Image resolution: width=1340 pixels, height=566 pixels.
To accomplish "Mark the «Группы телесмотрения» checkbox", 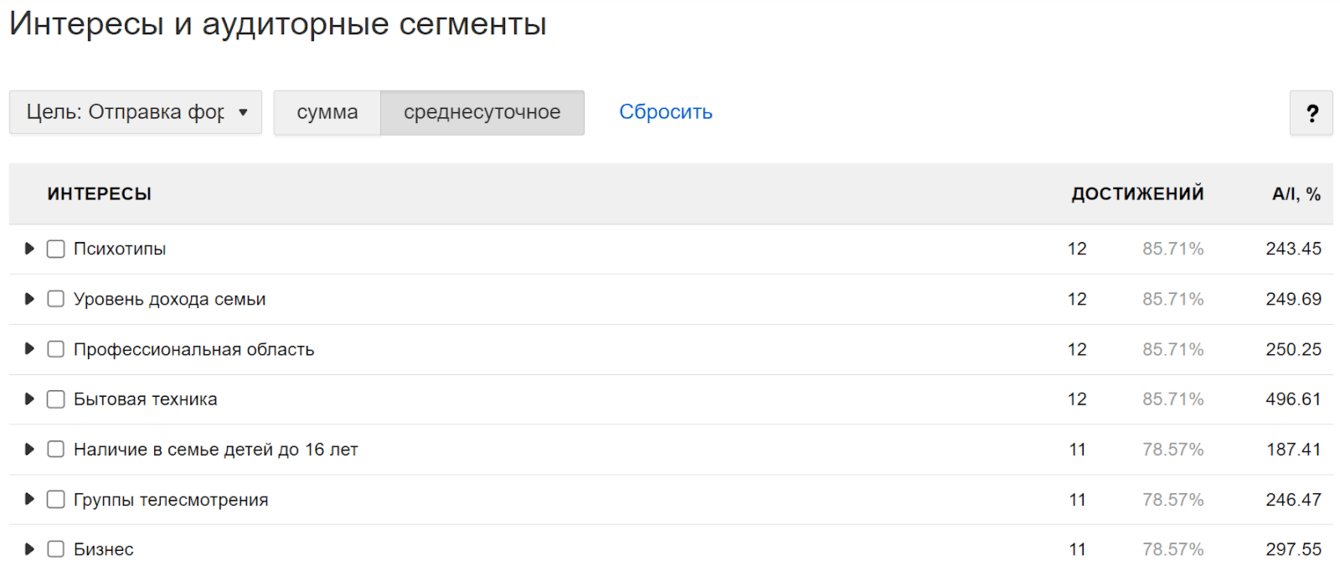I will point(56,499).
